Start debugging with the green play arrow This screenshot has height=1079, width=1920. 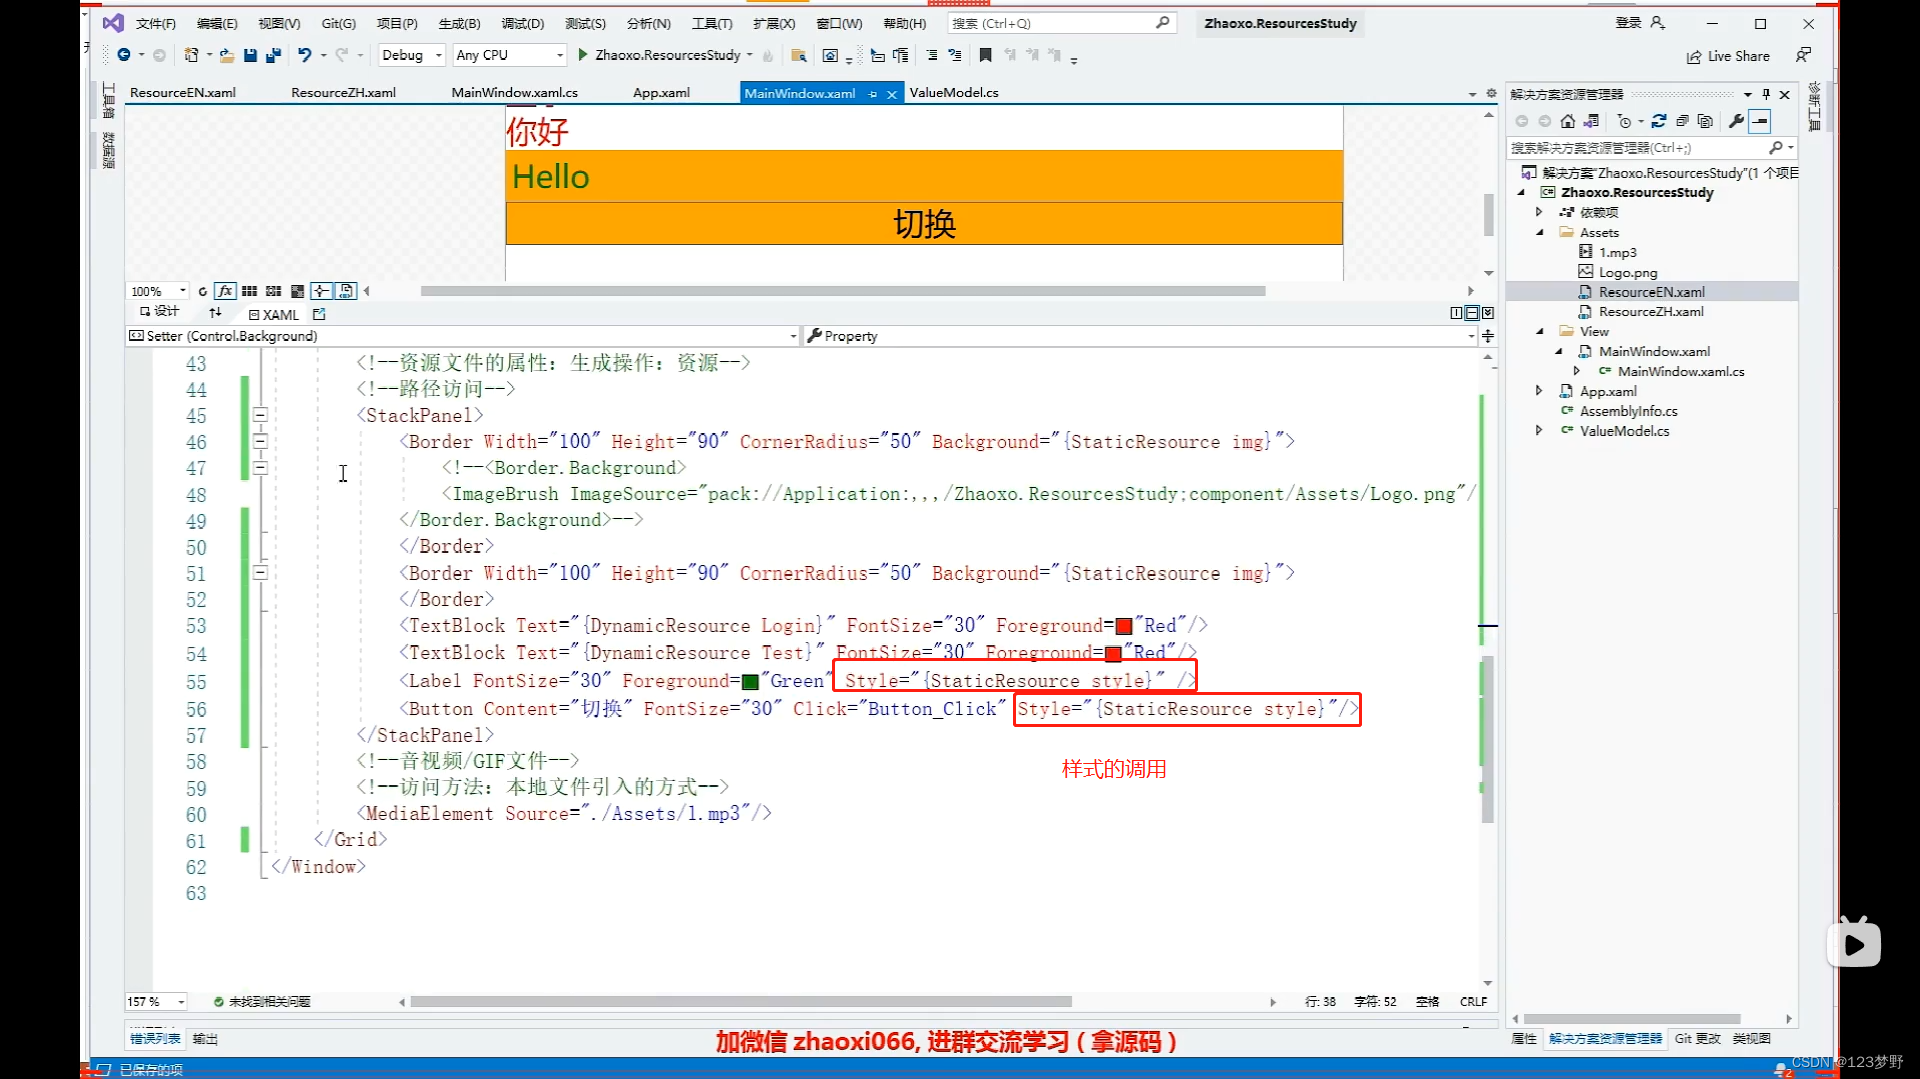[x=583, y=55]
